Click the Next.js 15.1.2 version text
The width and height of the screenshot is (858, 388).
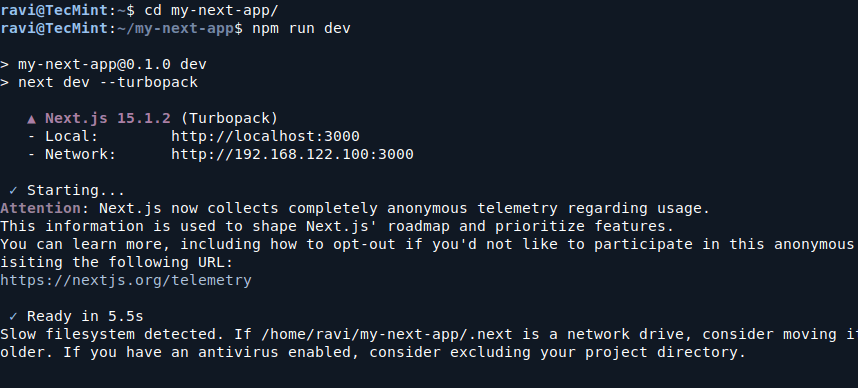(108, 118)
